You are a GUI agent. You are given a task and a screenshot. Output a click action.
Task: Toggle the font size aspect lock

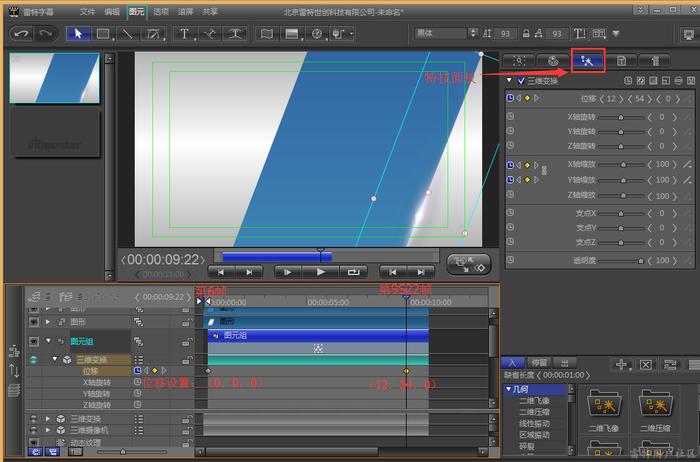pyautogui.click(x=526, y=33)
